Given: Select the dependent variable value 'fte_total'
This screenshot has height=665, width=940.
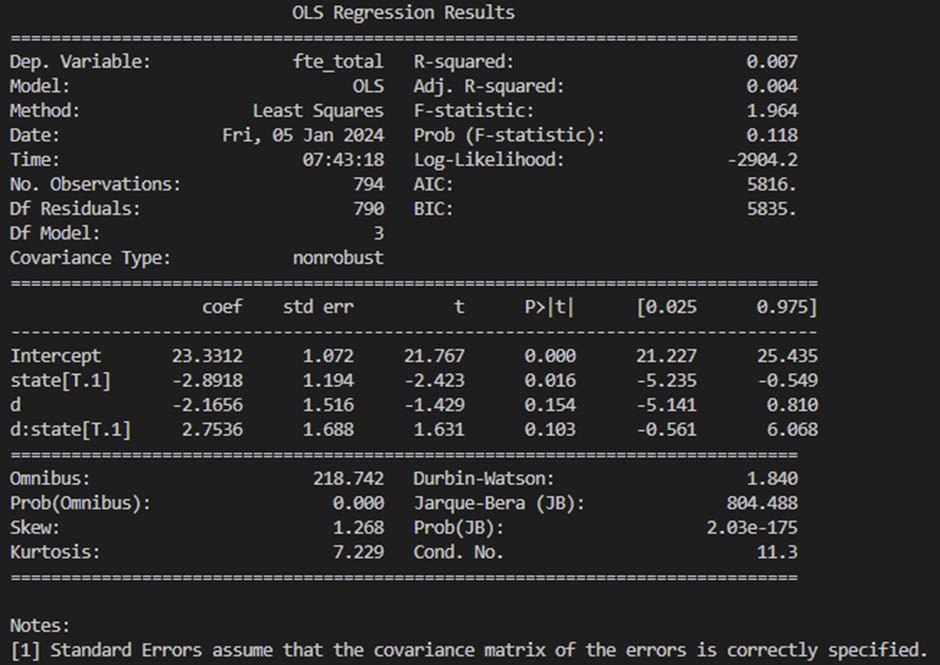Looking at the screenshot, I should coord(338,62).
